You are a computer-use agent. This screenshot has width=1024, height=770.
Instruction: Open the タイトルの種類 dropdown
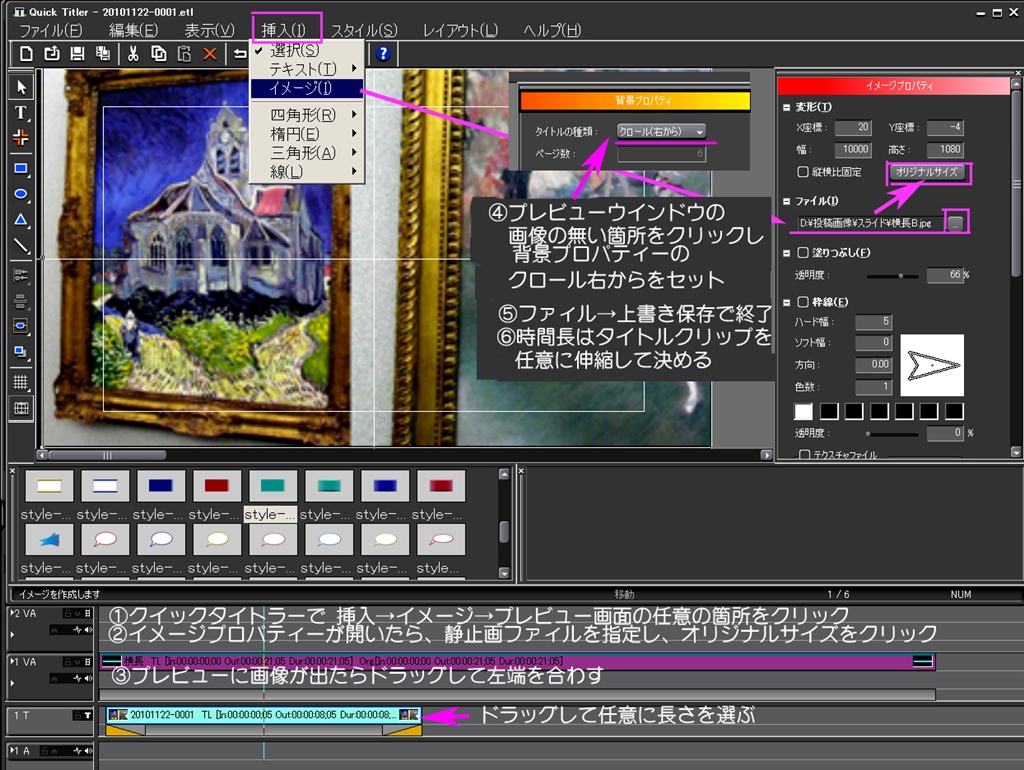click(x=661, y=131)
